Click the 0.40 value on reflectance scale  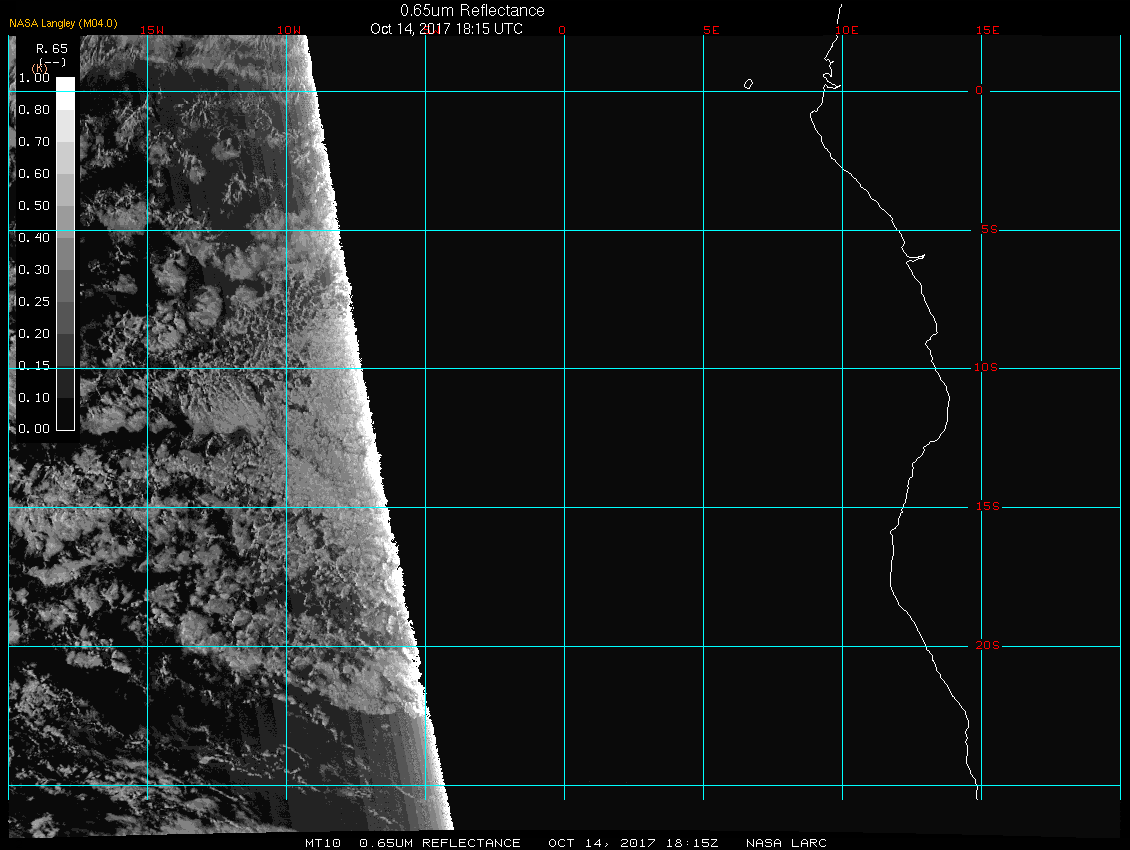(x=34, y=237)
